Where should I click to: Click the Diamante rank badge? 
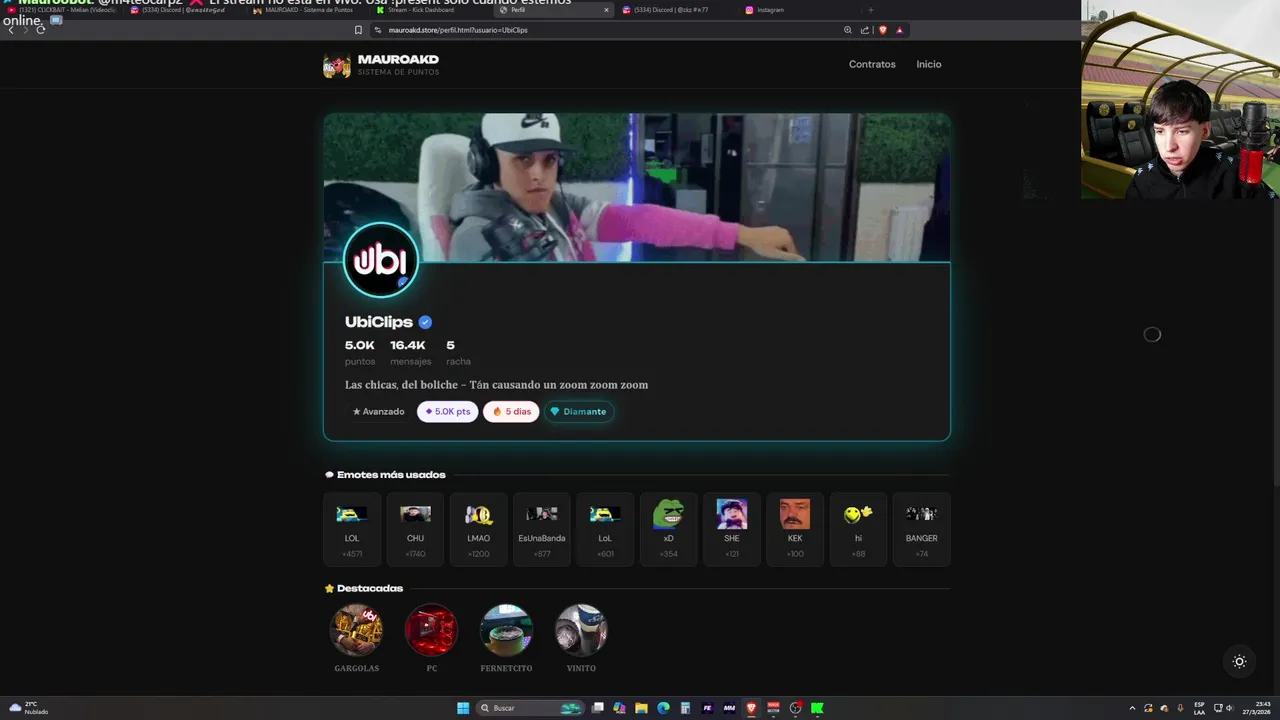(x=578, y=411)
